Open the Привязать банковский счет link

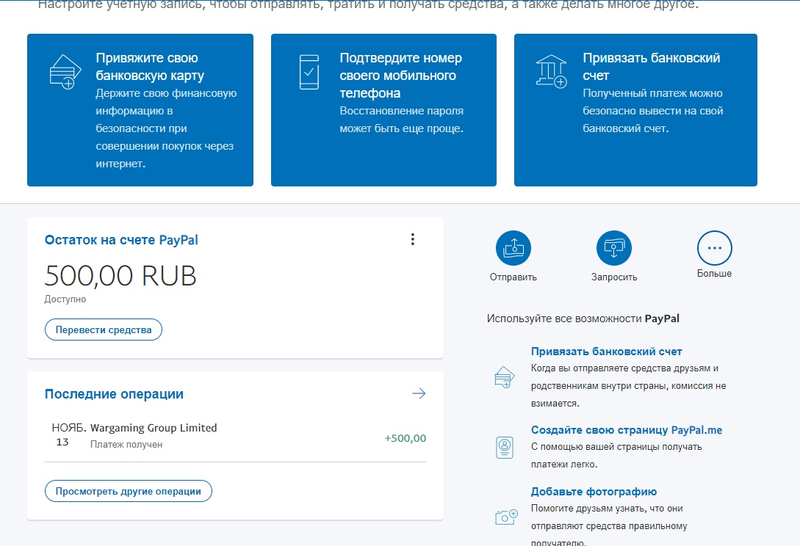pos(606,351)
